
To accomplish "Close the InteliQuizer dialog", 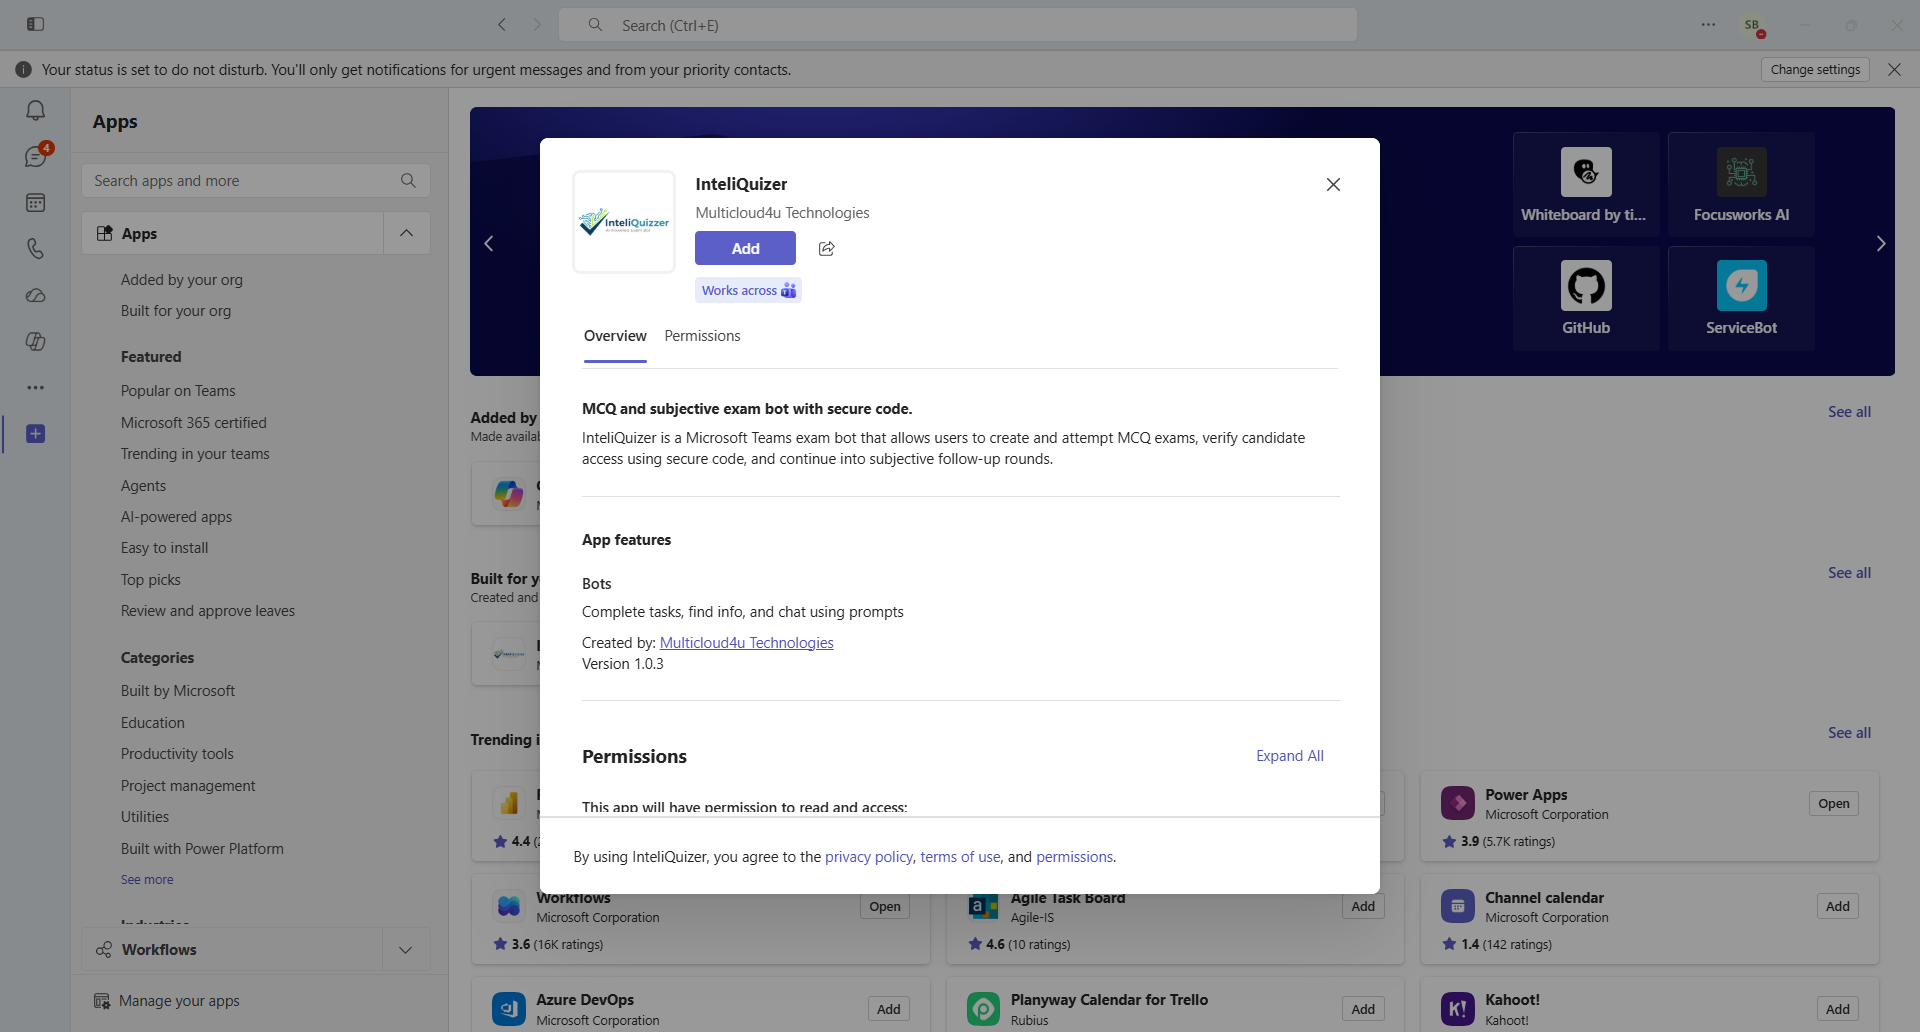I will click(x=1333, y=184).
